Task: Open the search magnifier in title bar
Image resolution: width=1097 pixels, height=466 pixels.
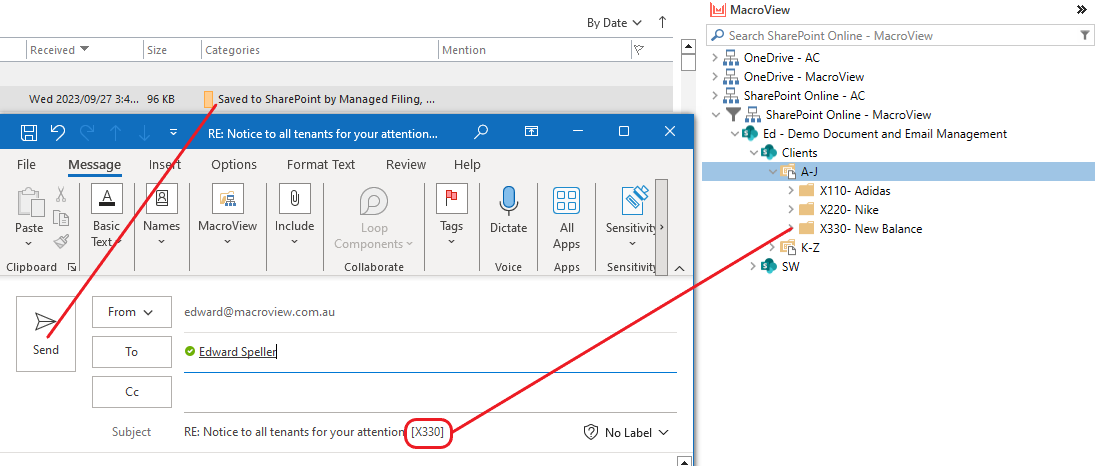Action: (x=481, y=132)
